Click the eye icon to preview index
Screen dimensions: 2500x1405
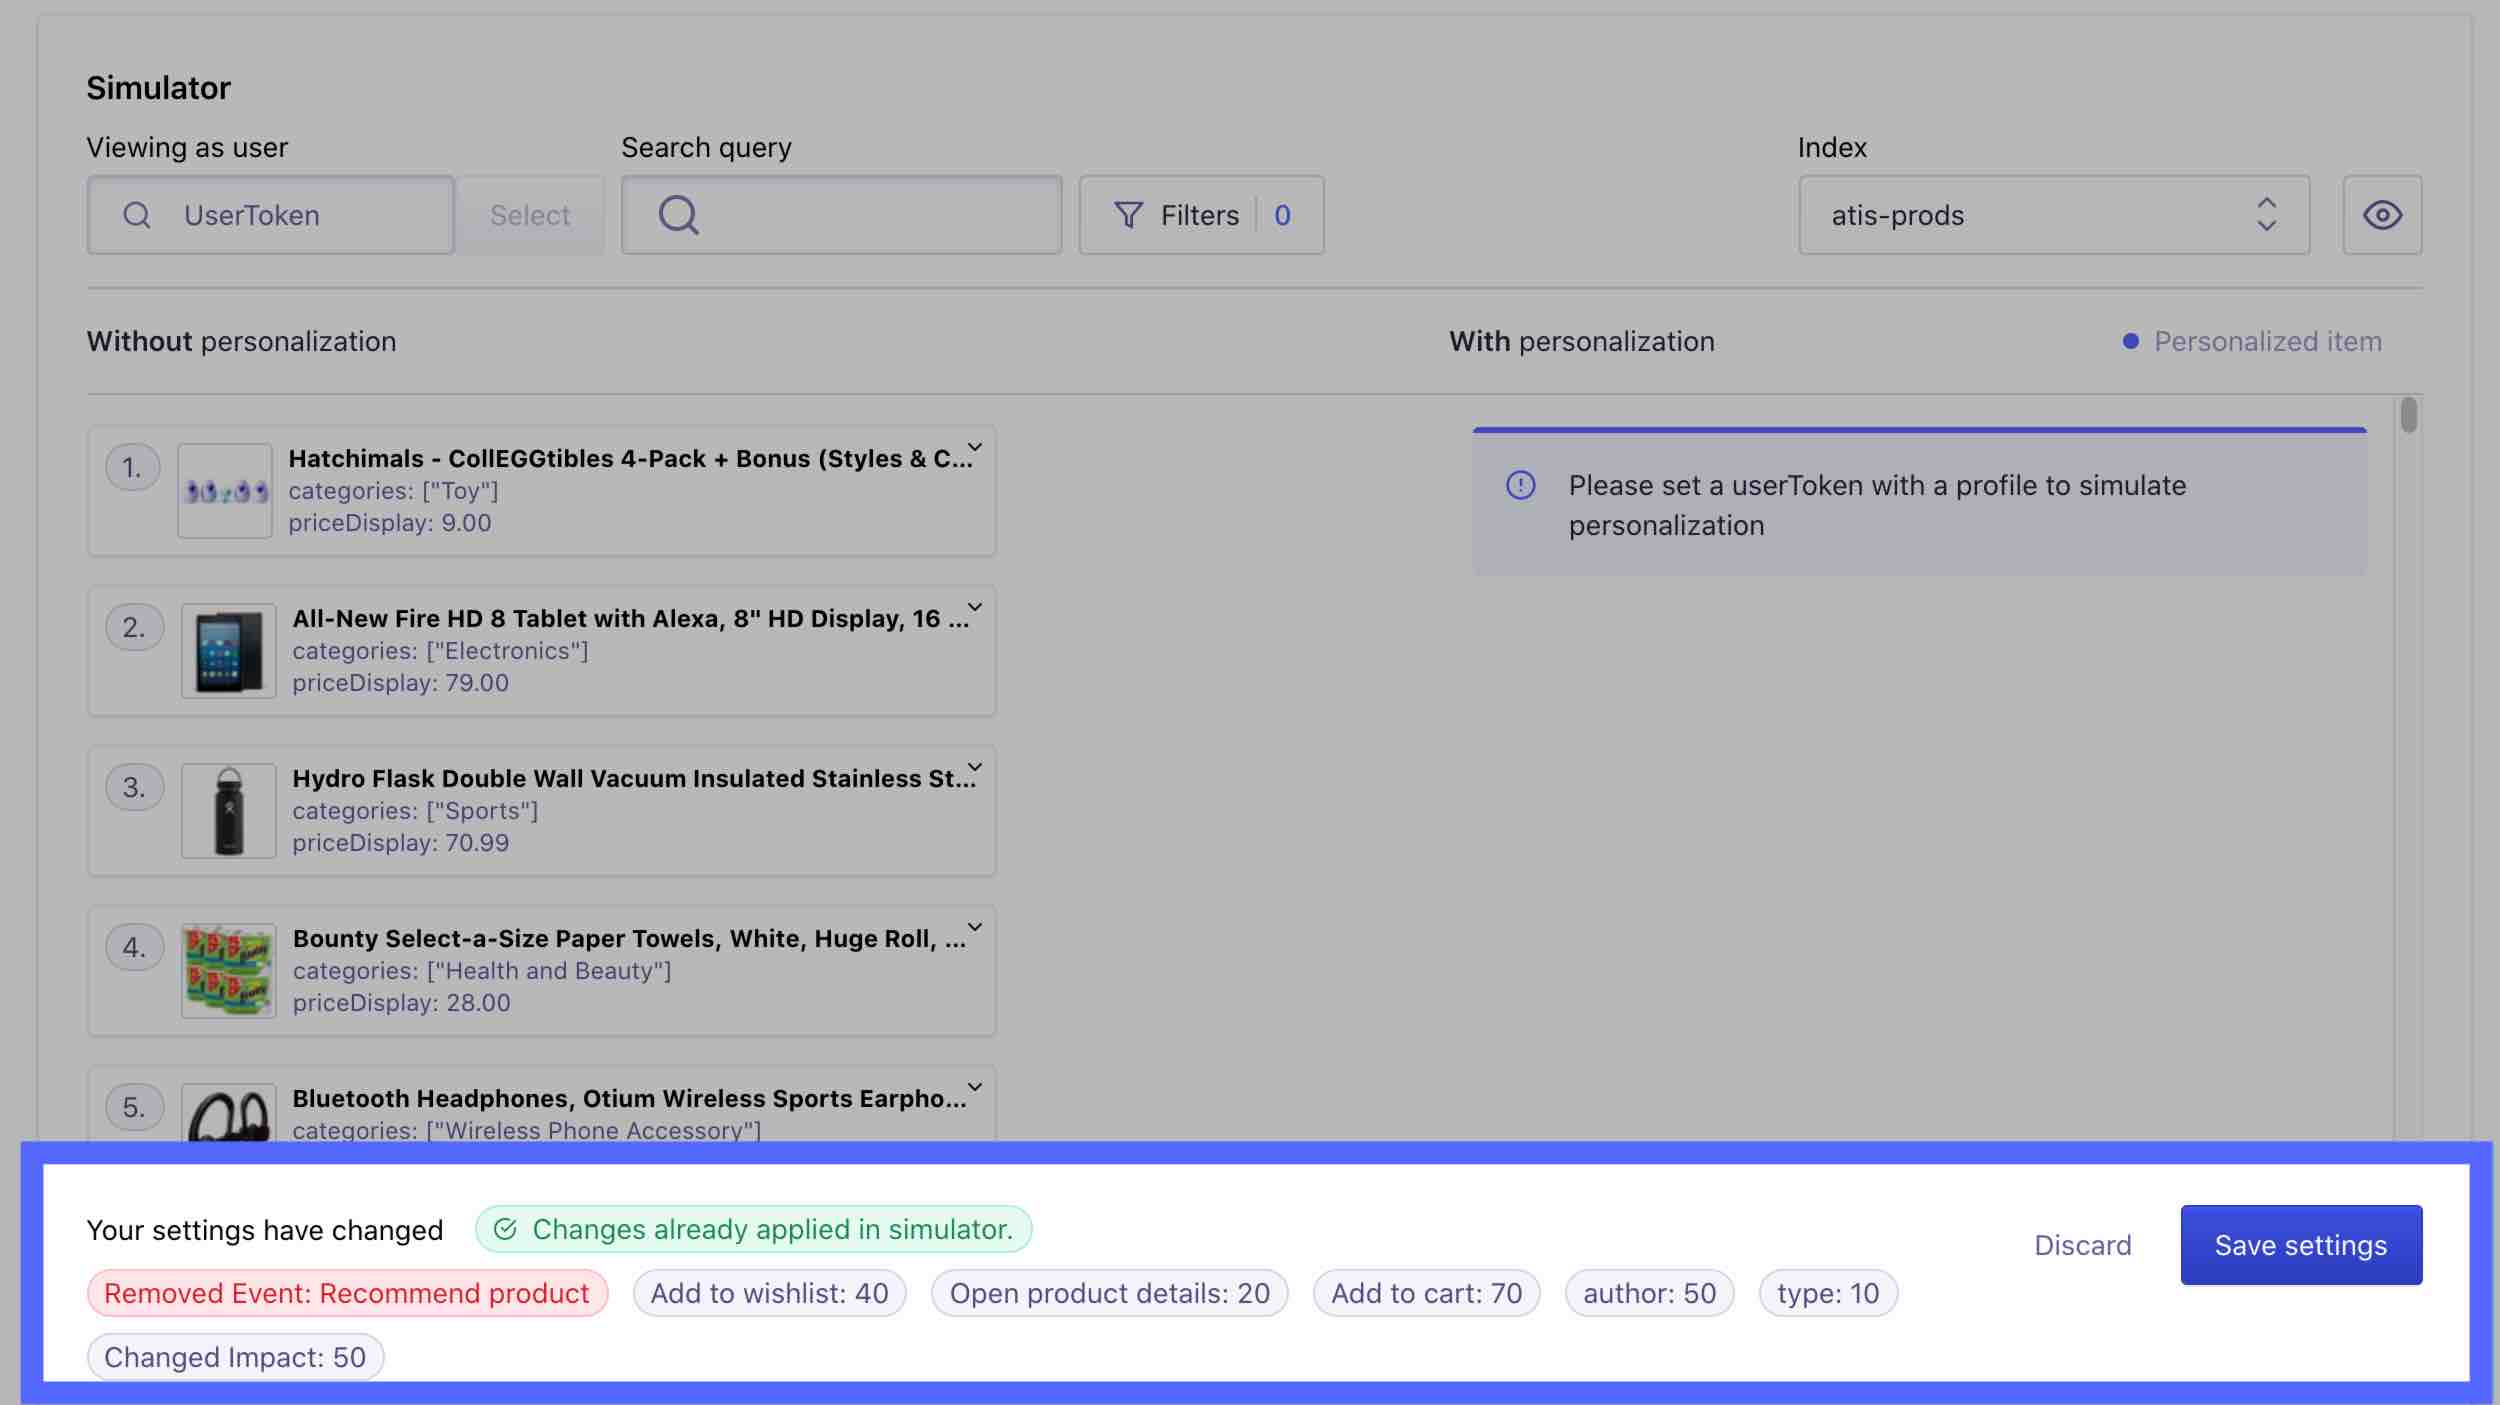click(2383, 213)
